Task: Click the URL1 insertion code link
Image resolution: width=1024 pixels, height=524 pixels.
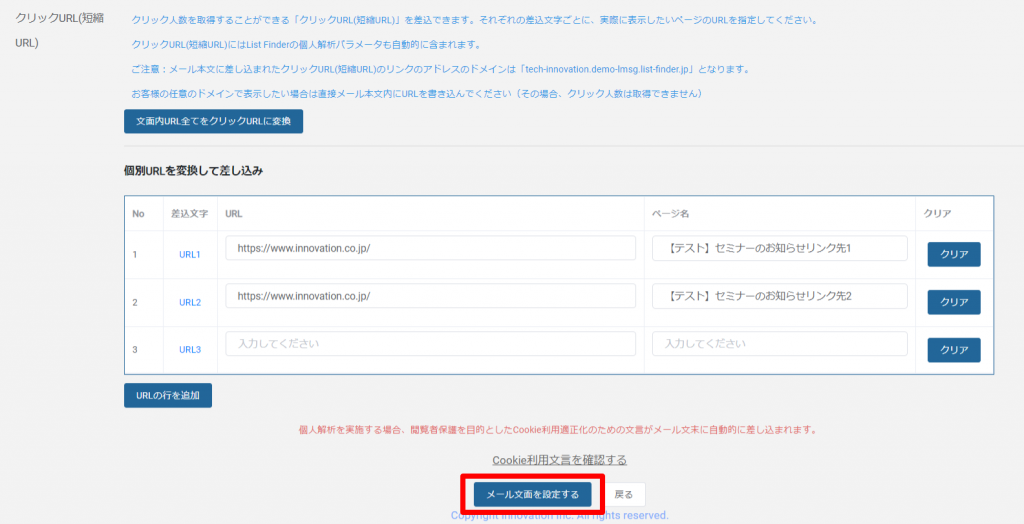Action: click(190, 254)
